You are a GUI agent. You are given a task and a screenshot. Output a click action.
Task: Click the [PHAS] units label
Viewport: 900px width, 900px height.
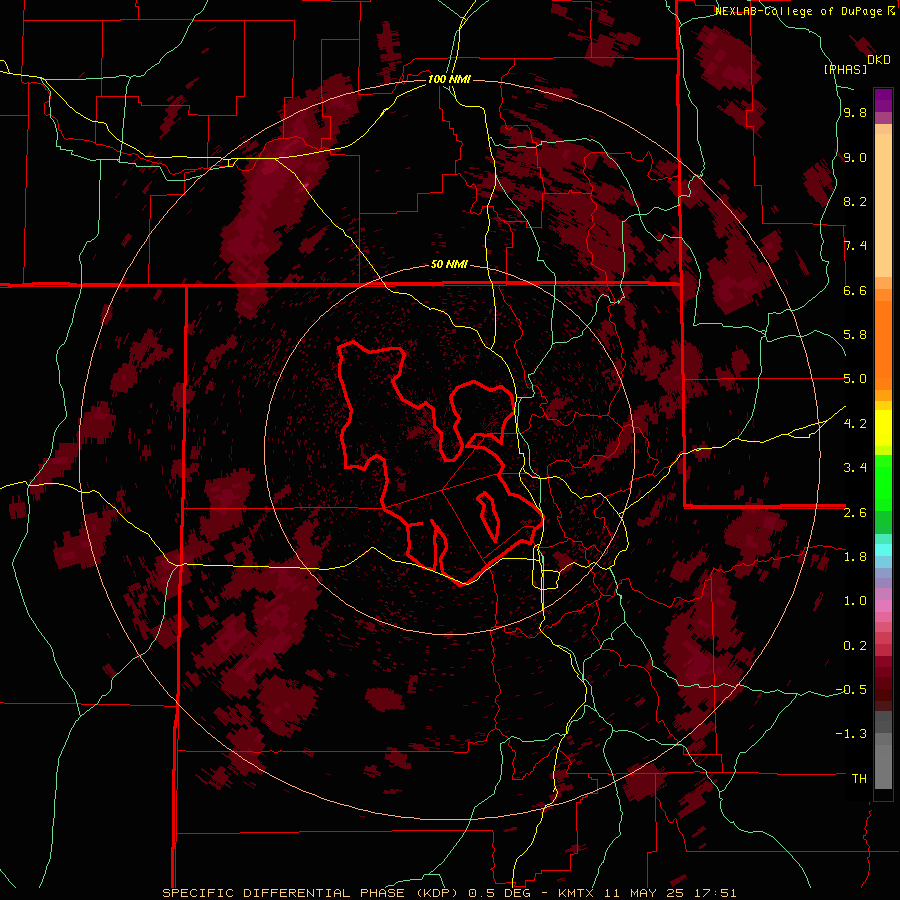pos(845,69)
